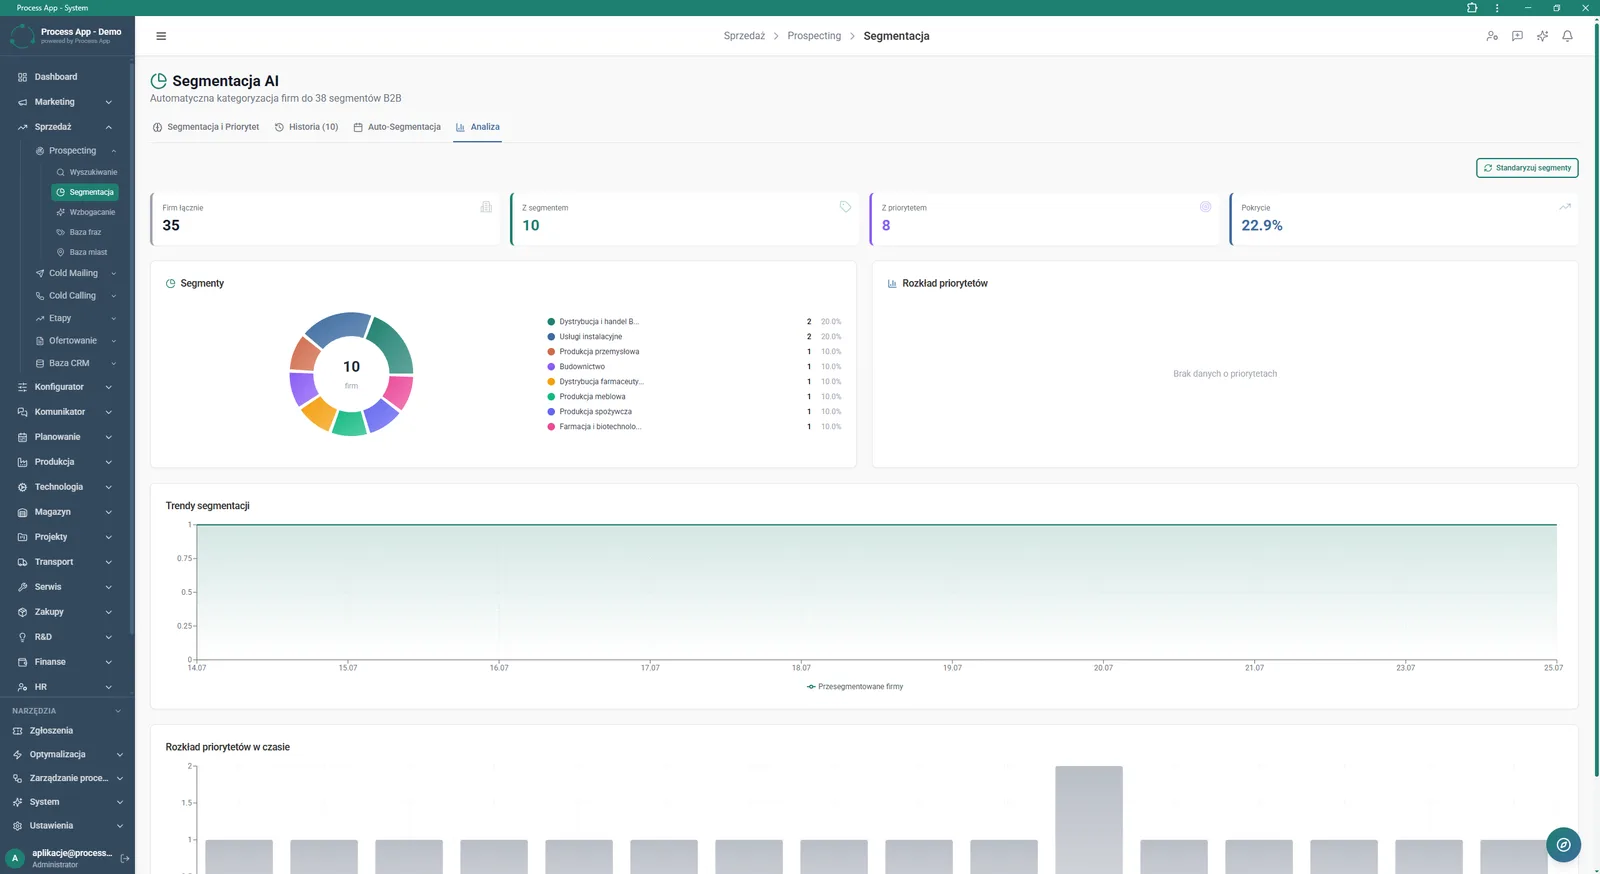Click the Wzbogacanie icon in the sidebar
This screenshot has width=1600, height=874.
coord(61,212)
